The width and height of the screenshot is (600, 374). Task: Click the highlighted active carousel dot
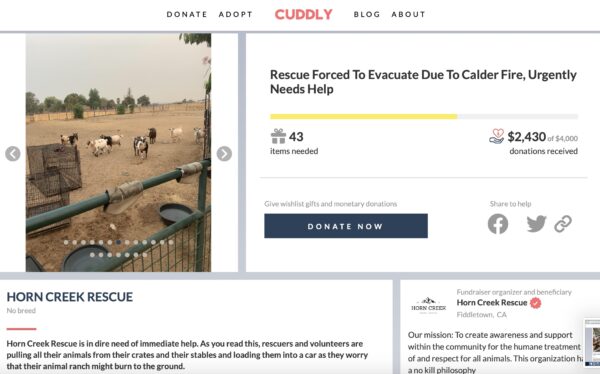119,242
